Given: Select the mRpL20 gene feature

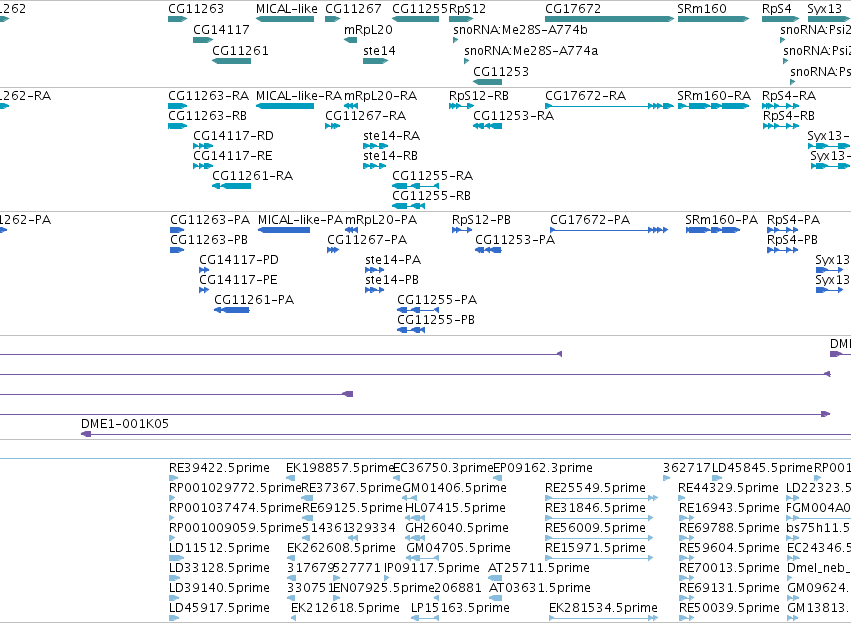Looking at the screenshot, I should pyautogui.click(x=351, y=40).
